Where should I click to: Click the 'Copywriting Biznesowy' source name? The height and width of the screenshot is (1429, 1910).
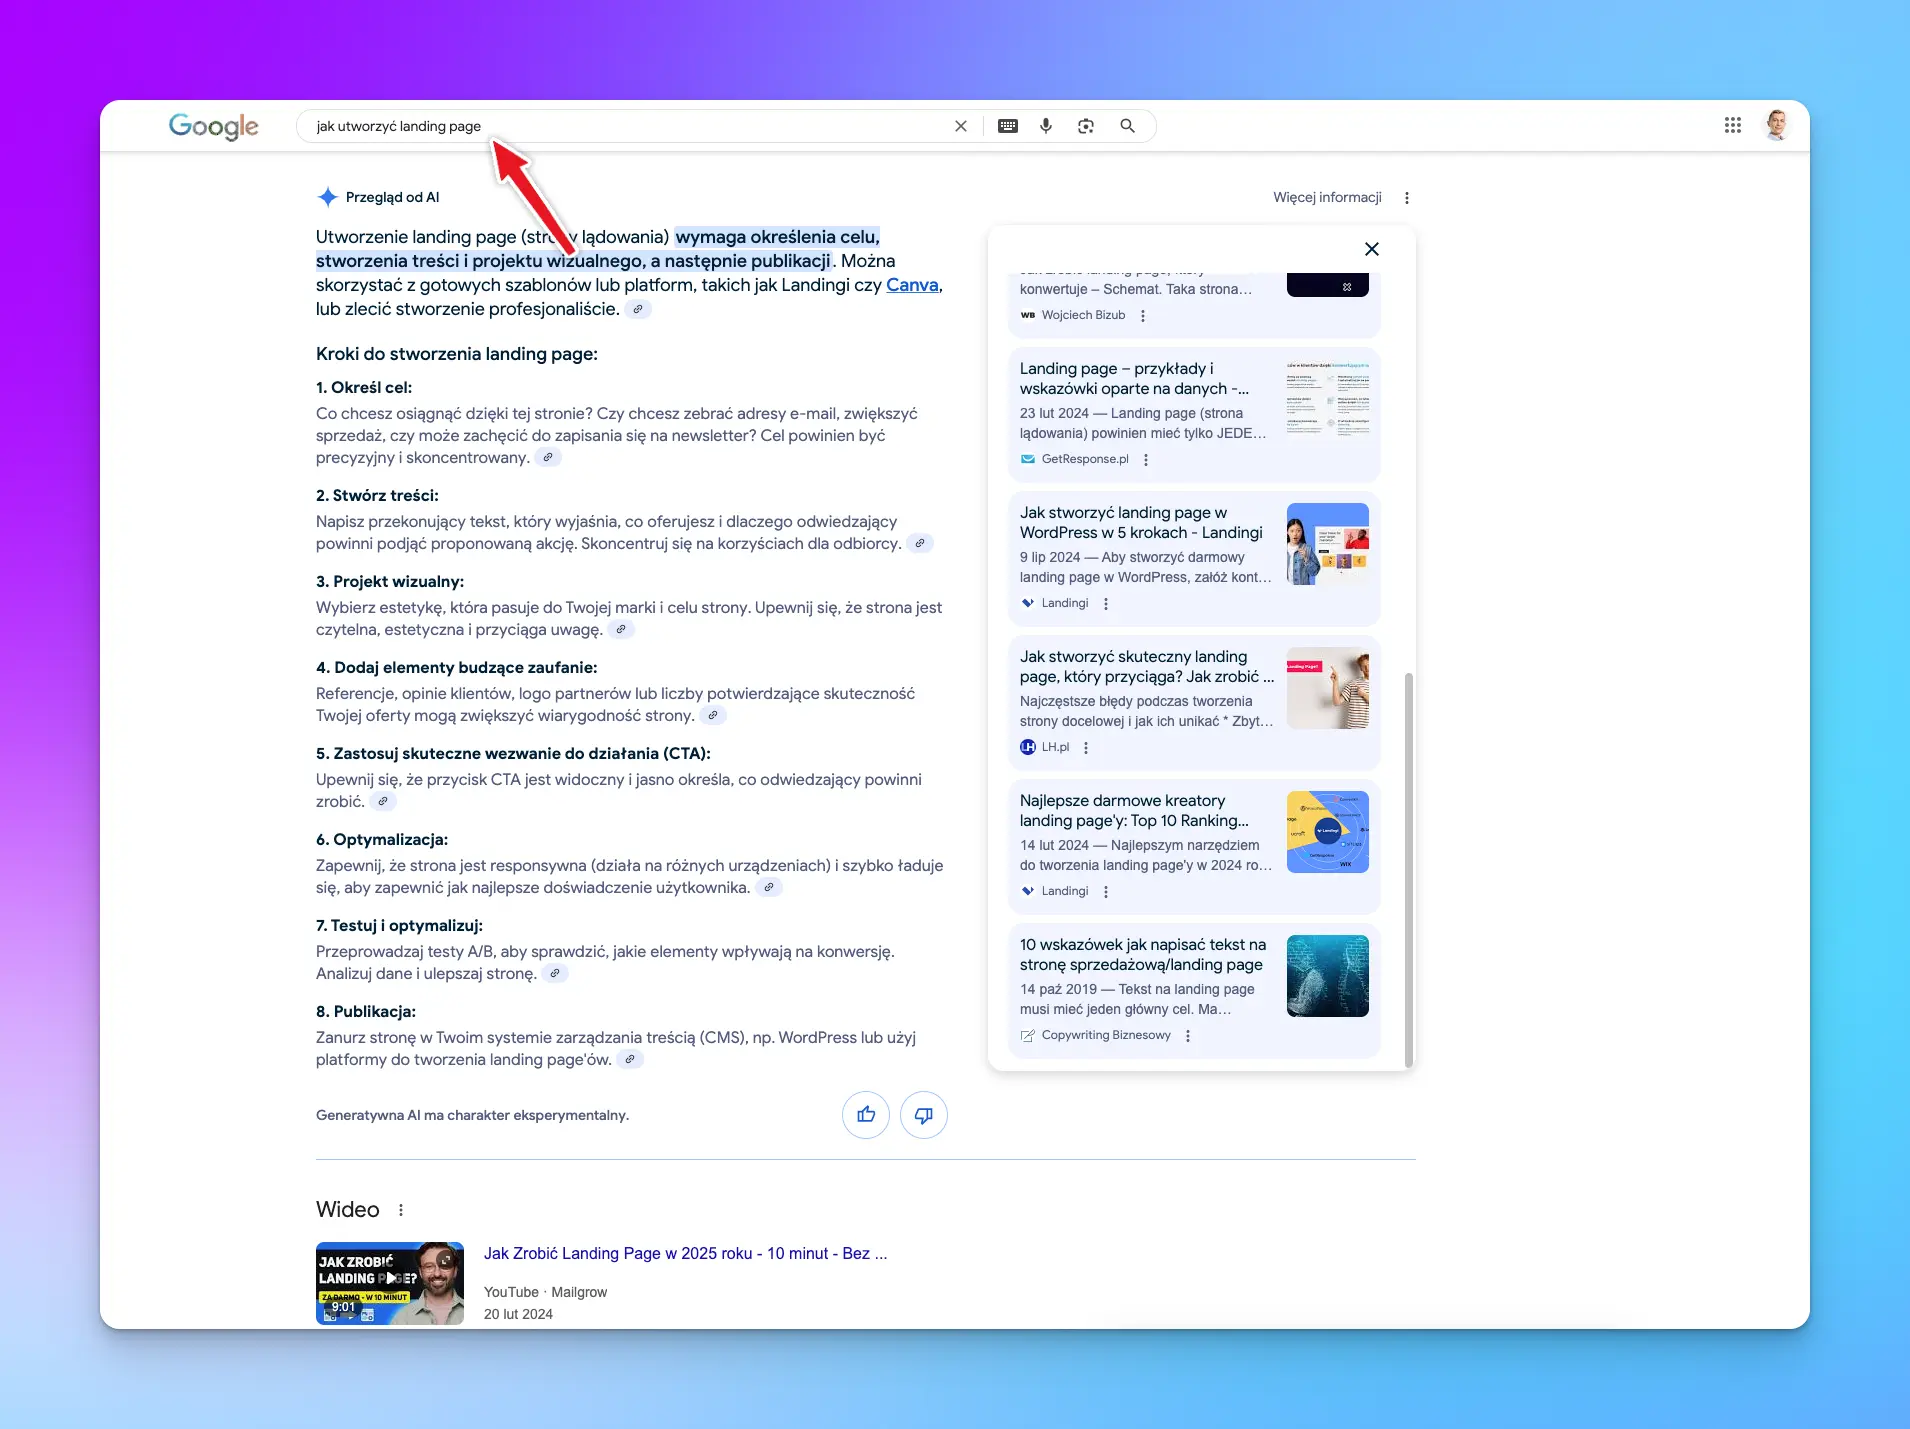point(1106,1036)
